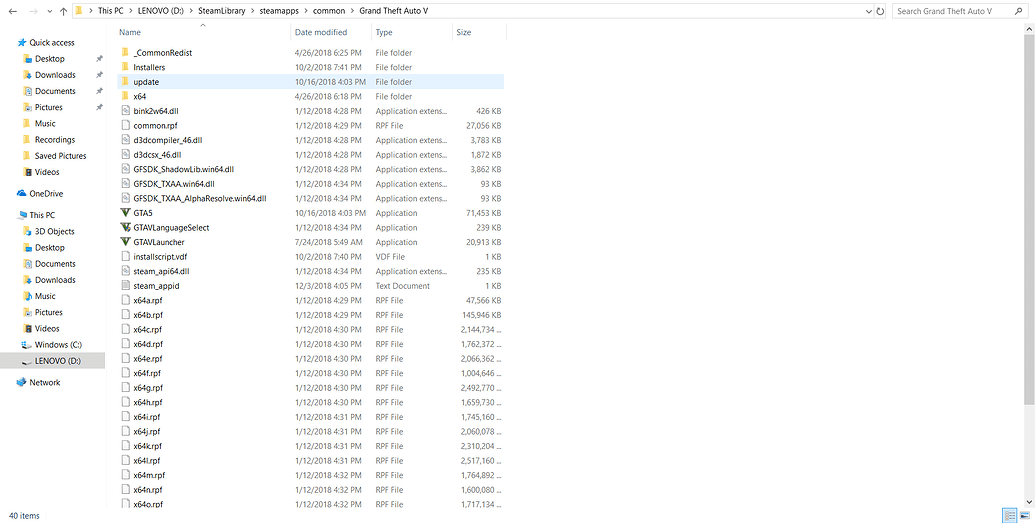This screenshot has height=523, width=1035.
Task: Open Saved Pictures in navigation pane
Action: tap(60, 156)
